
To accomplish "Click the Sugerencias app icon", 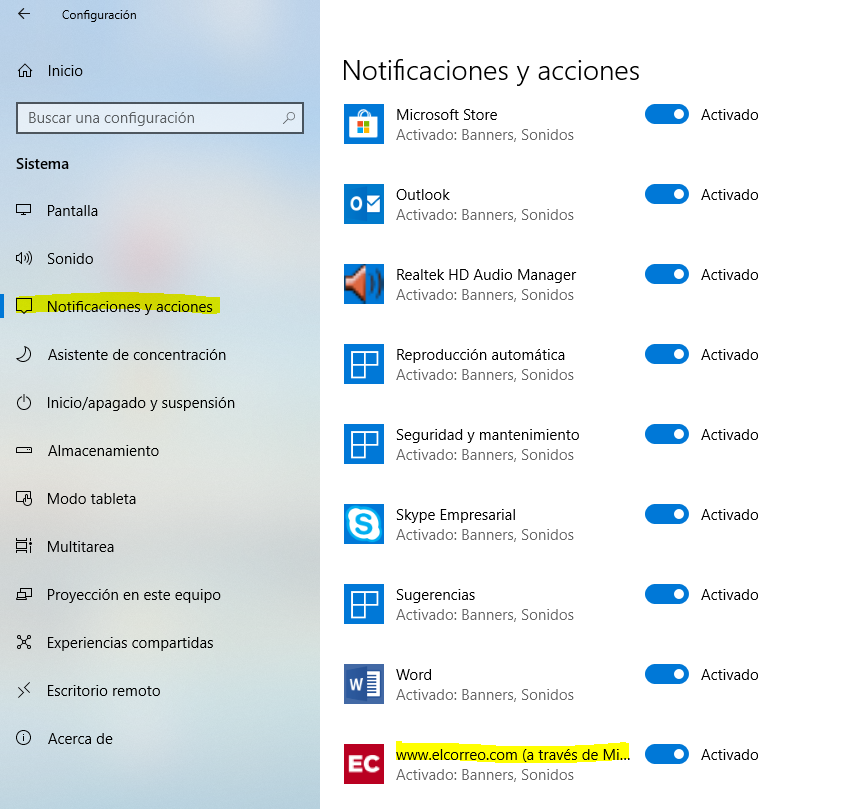I will [364, 604].
